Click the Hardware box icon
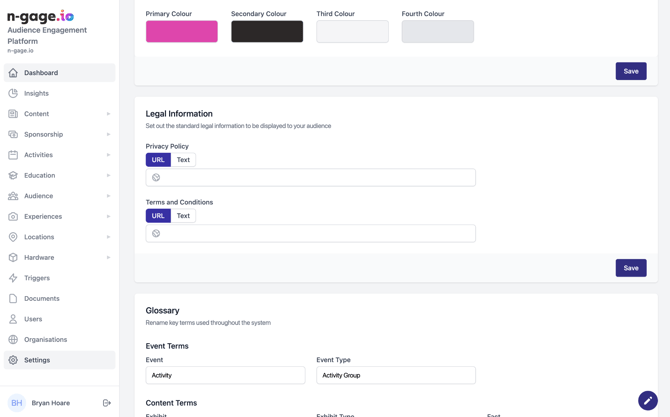 click(x=13, y=257)
